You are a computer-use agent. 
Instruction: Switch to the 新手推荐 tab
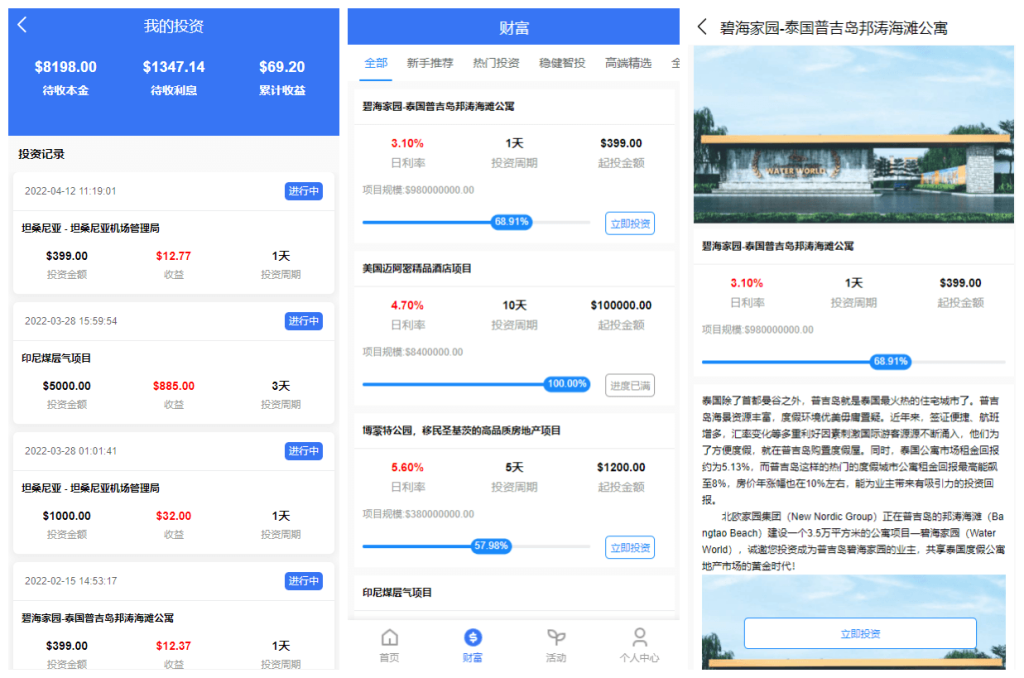pos(430,63)
